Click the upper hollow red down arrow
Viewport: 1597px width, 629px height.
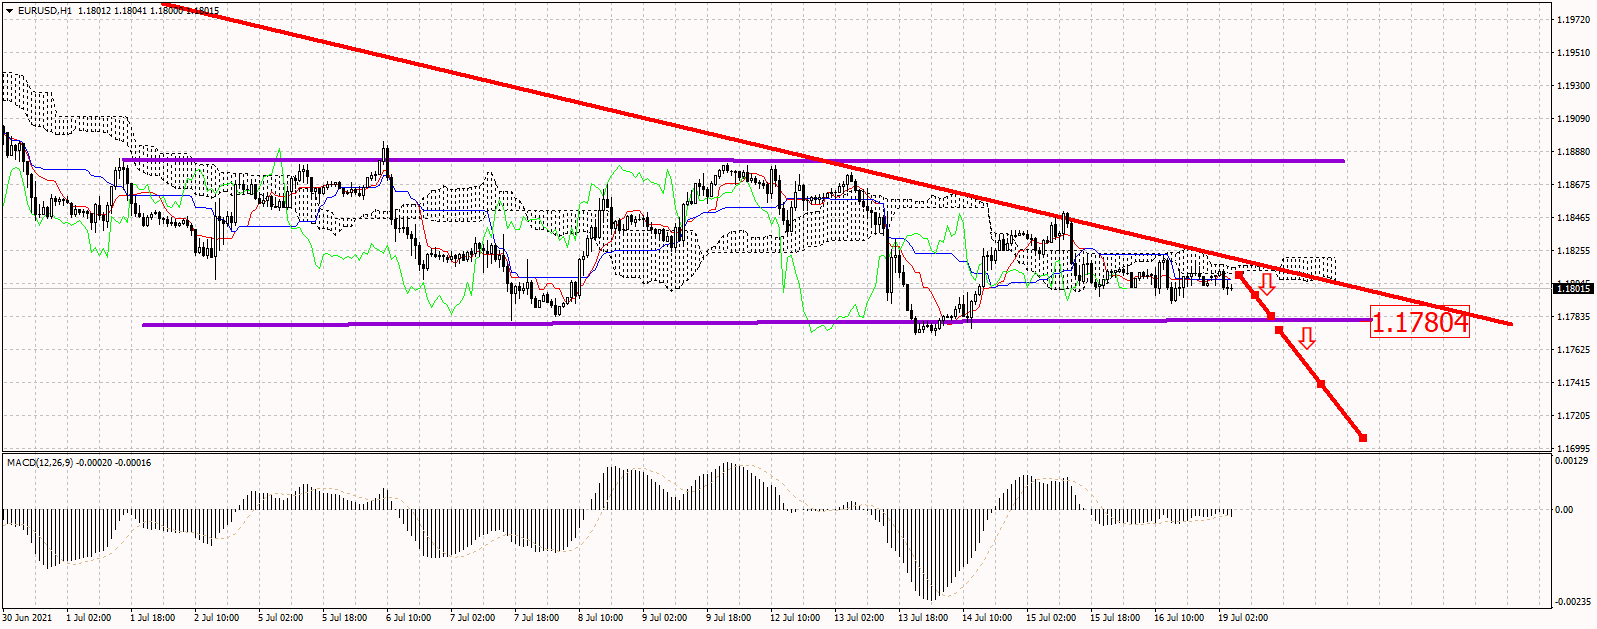(x=1266, y=284)
